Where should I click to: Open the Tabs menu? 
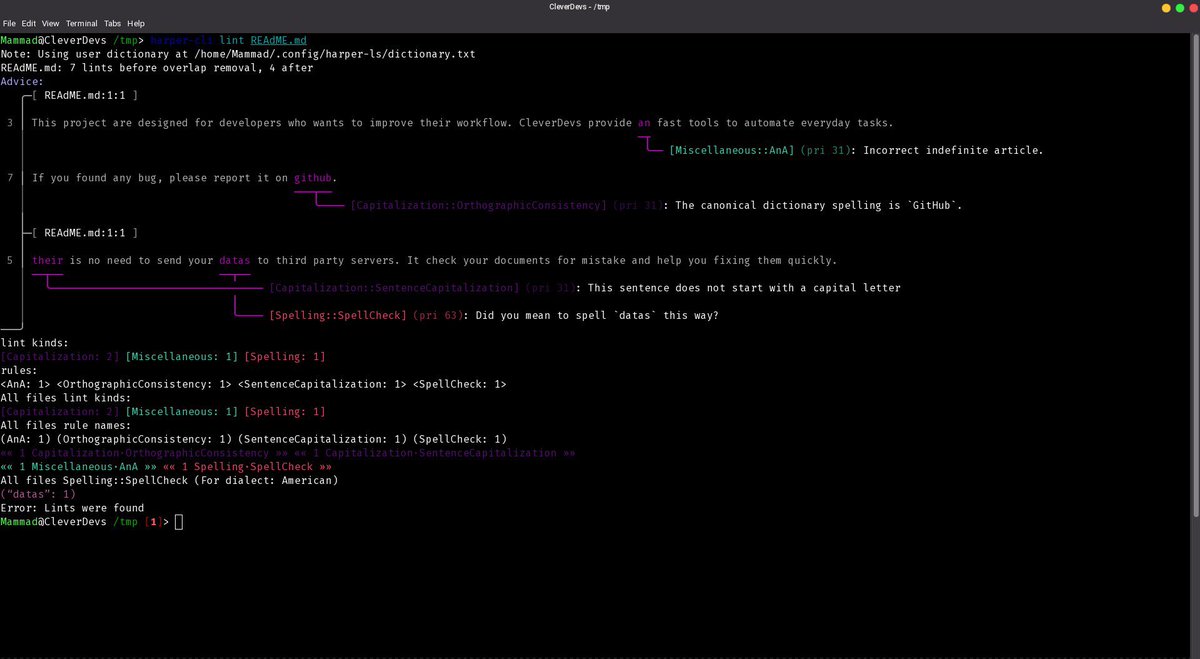pos(113,23)
